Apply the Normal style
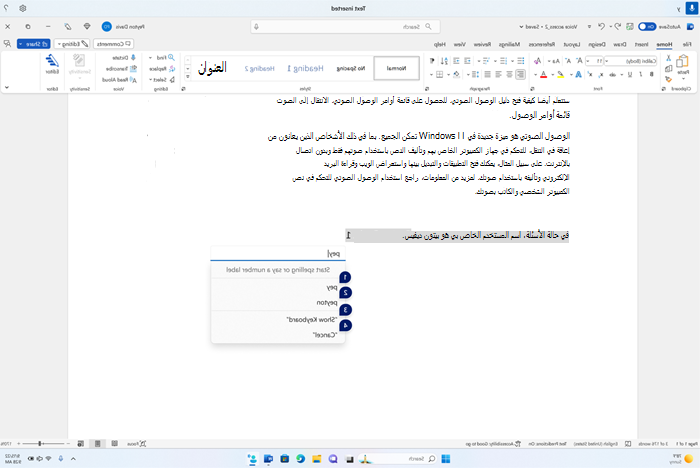Viewport: 700px width, 468px height. (x=396, y=68)
